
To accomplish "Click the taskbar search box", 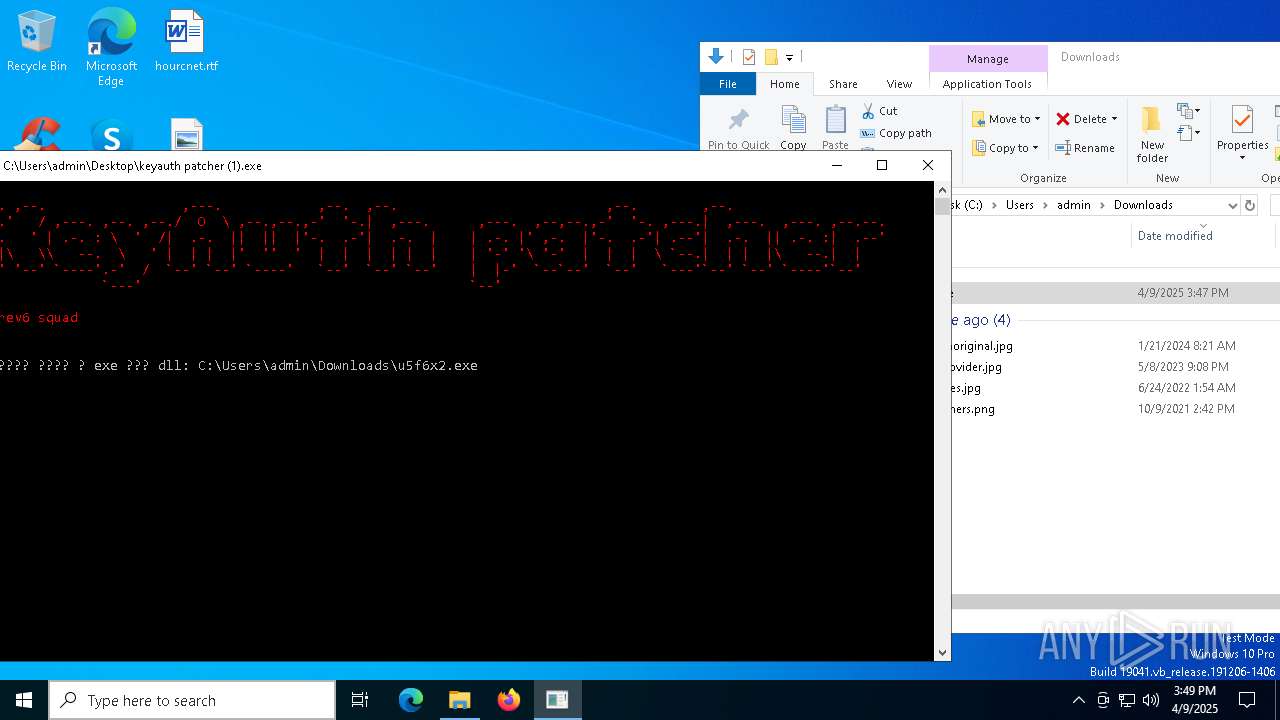I will click(x=192, y=700).
